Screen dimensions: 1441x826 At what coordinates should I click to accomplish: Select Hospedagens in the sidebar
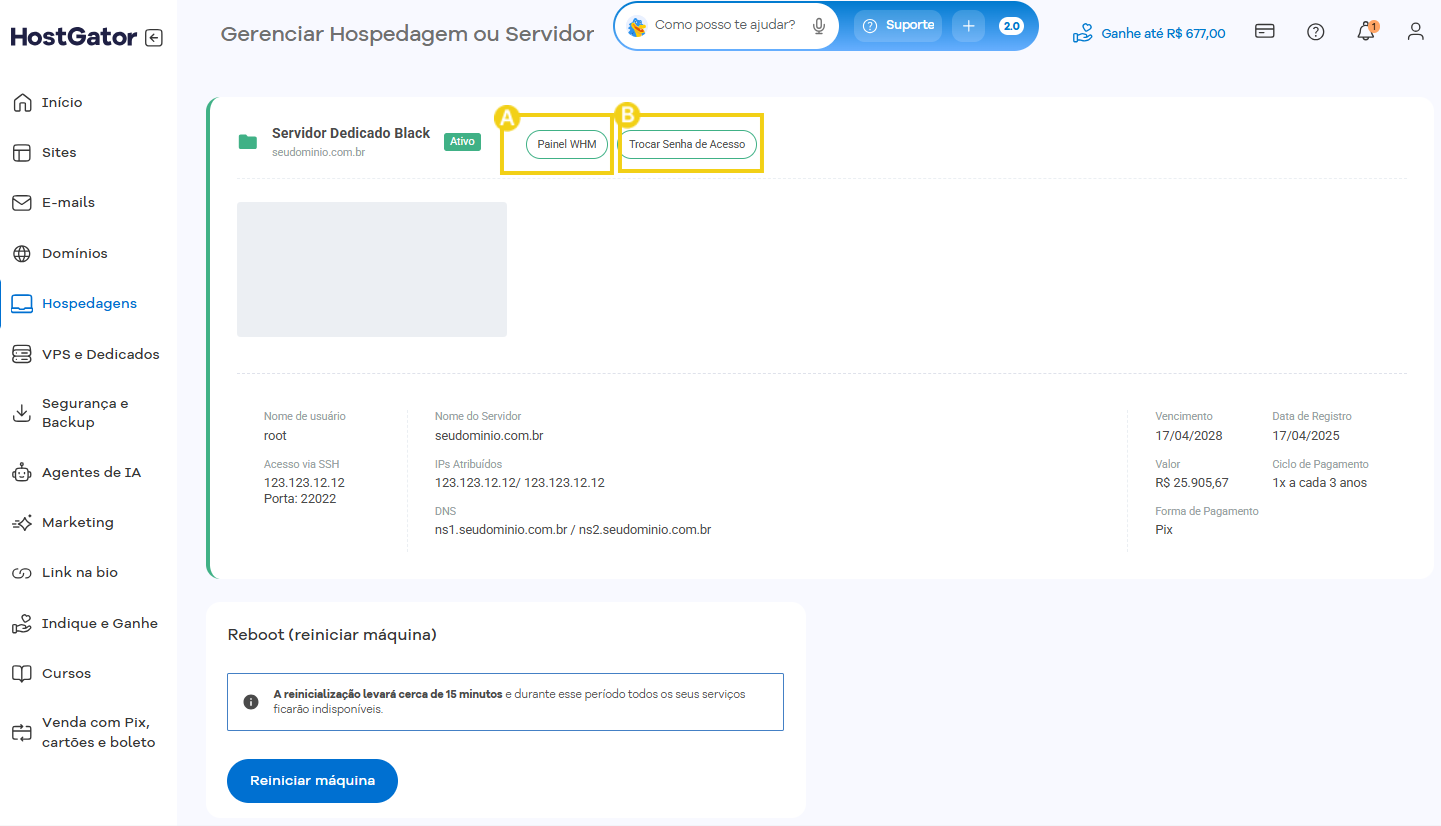[89, 303]
